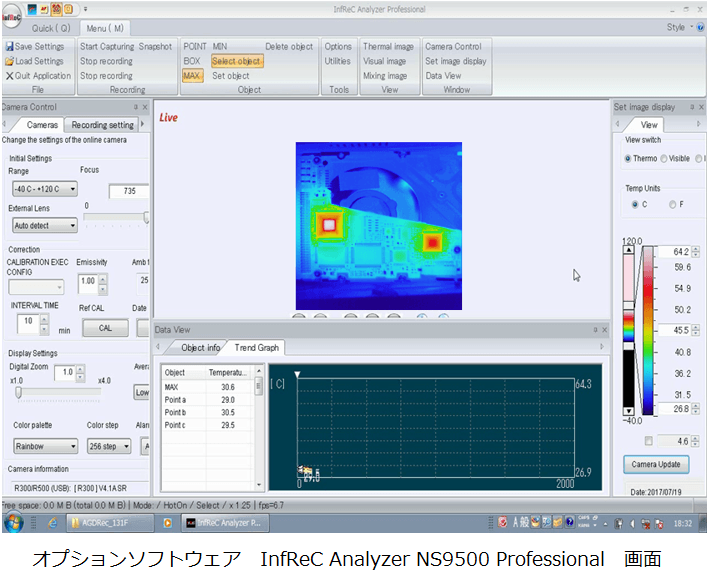Open the Windows Start menu orb
Screen dimensions: 708x573
tap(13, 522)
